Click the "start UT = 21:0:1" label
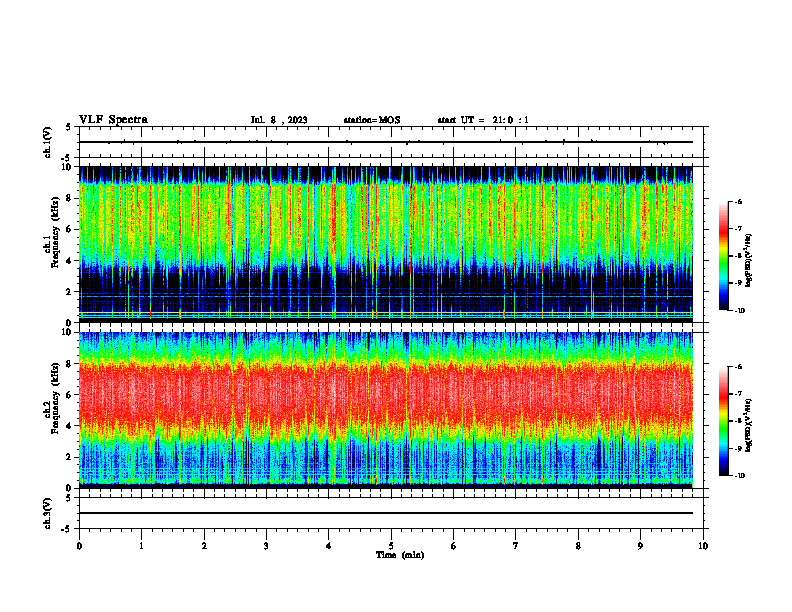792x612 pixels. pyautogui.click(x=483, y=120)
